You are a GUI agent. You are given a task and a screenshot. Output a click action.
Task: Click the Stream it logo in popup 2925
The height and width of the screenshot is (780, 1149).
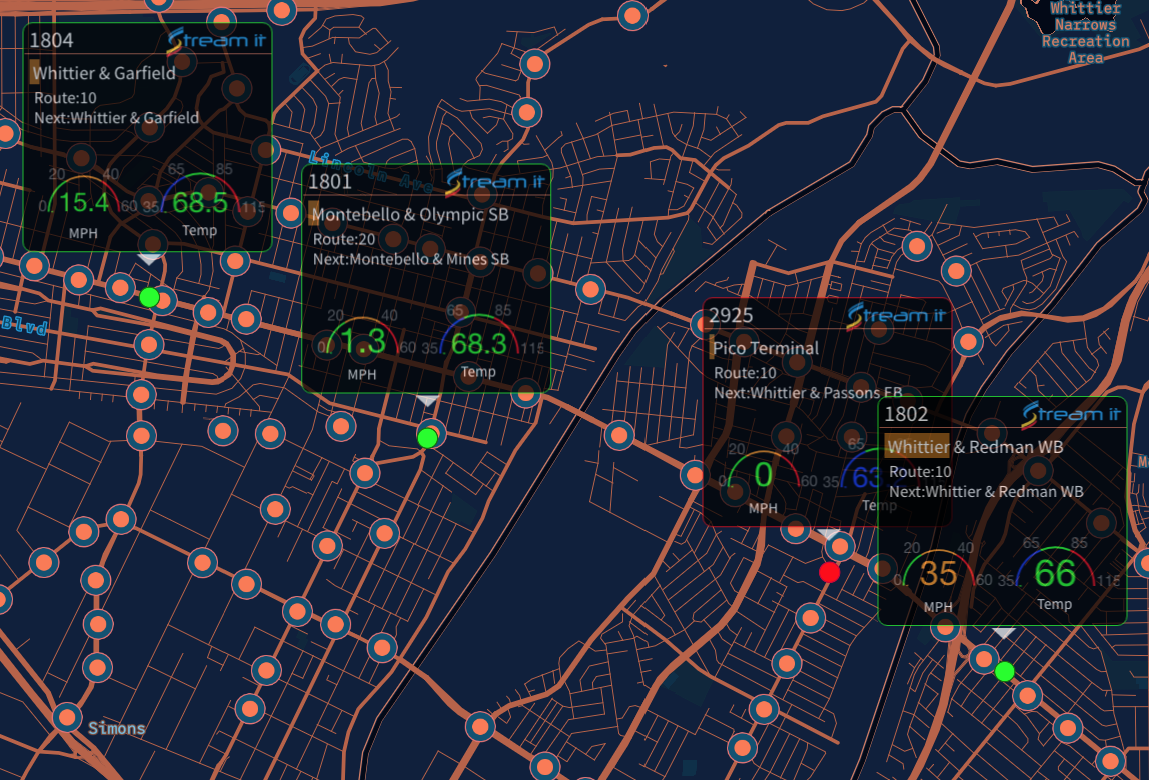[x=896, y=316]
